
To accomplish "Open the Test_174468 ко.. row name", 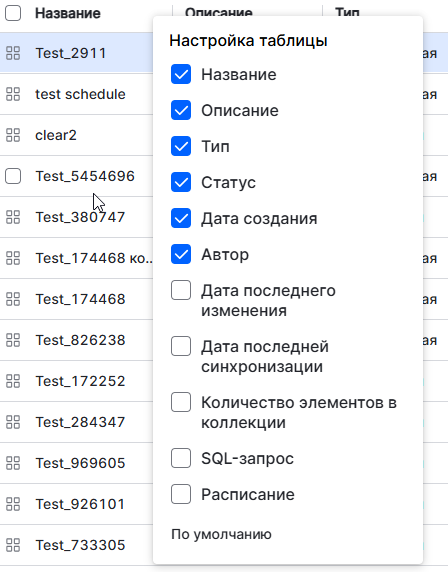I will point(94,258).
